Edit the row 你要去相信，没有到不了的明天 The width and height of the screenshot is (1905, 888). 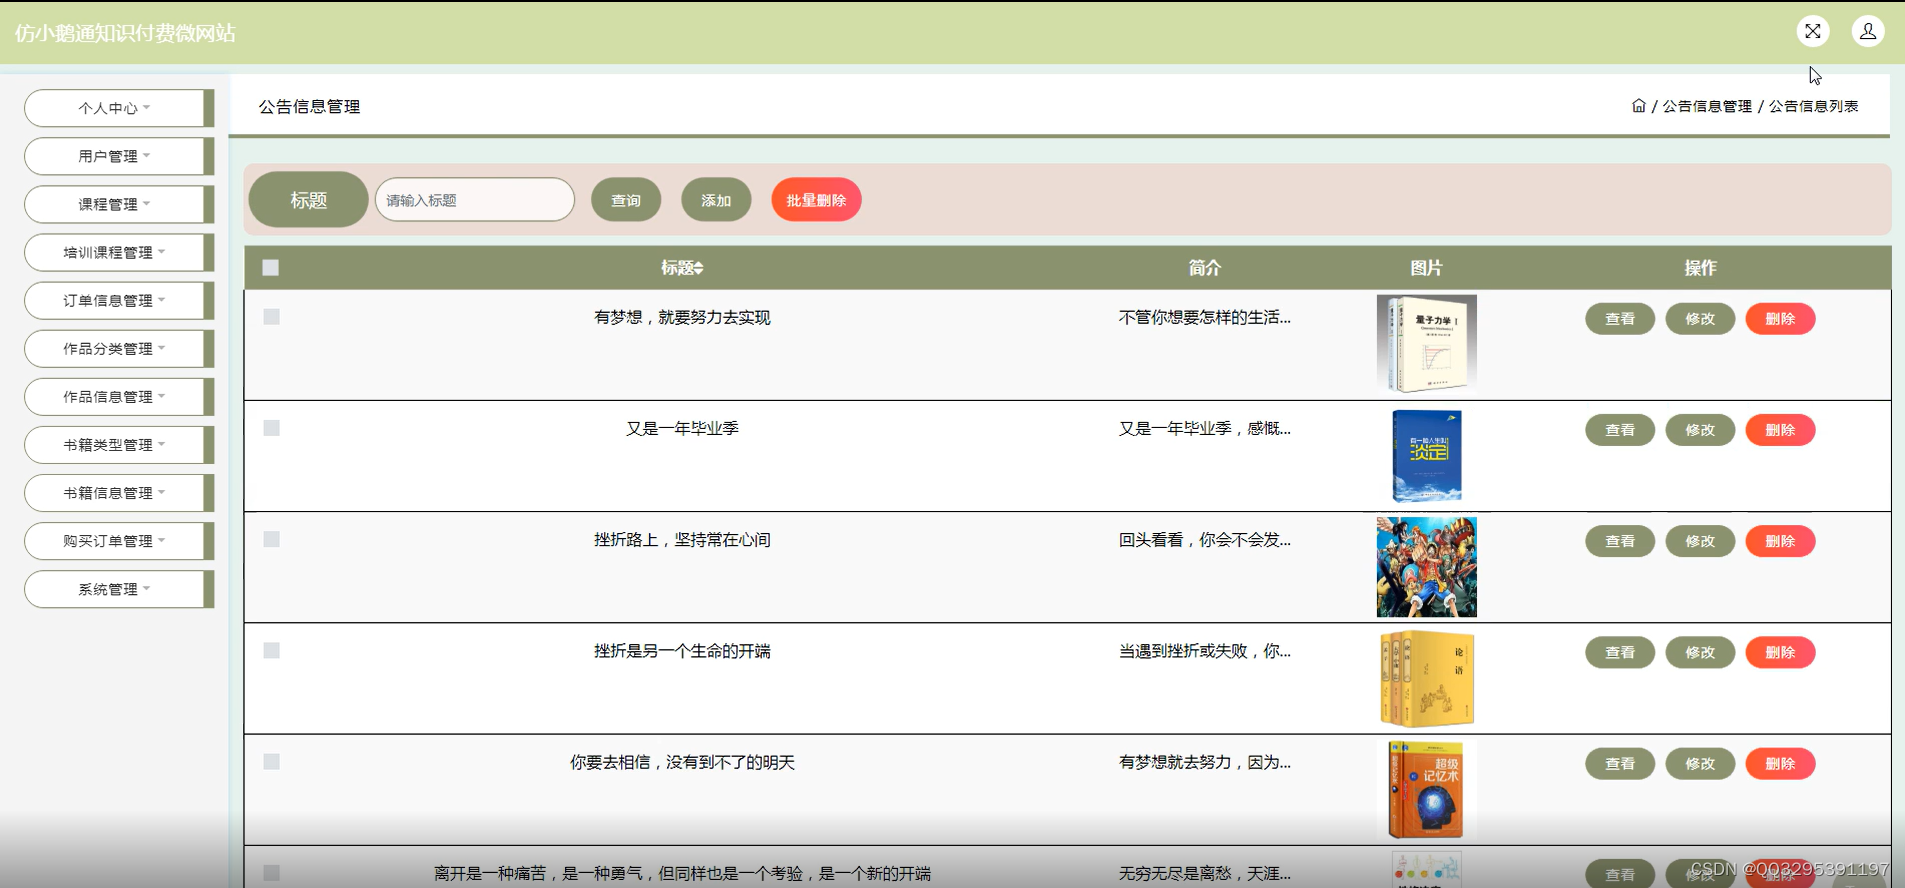tap(1700, 763)
